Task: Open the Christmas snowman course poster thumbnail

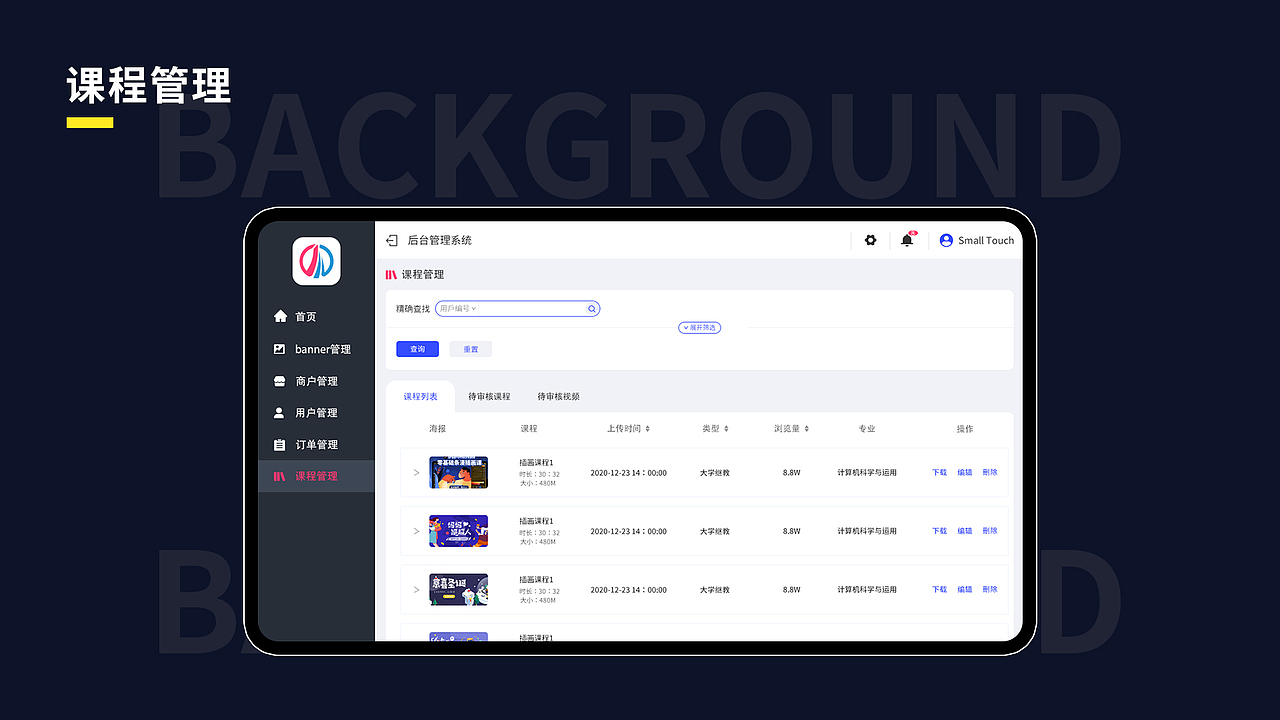Action: (459, 590)
